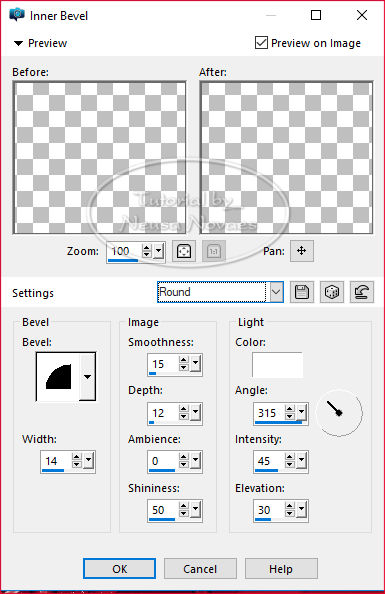385x594 pixels.
Task: Click the Shininess value field 50
Action: tap(163, 510)
